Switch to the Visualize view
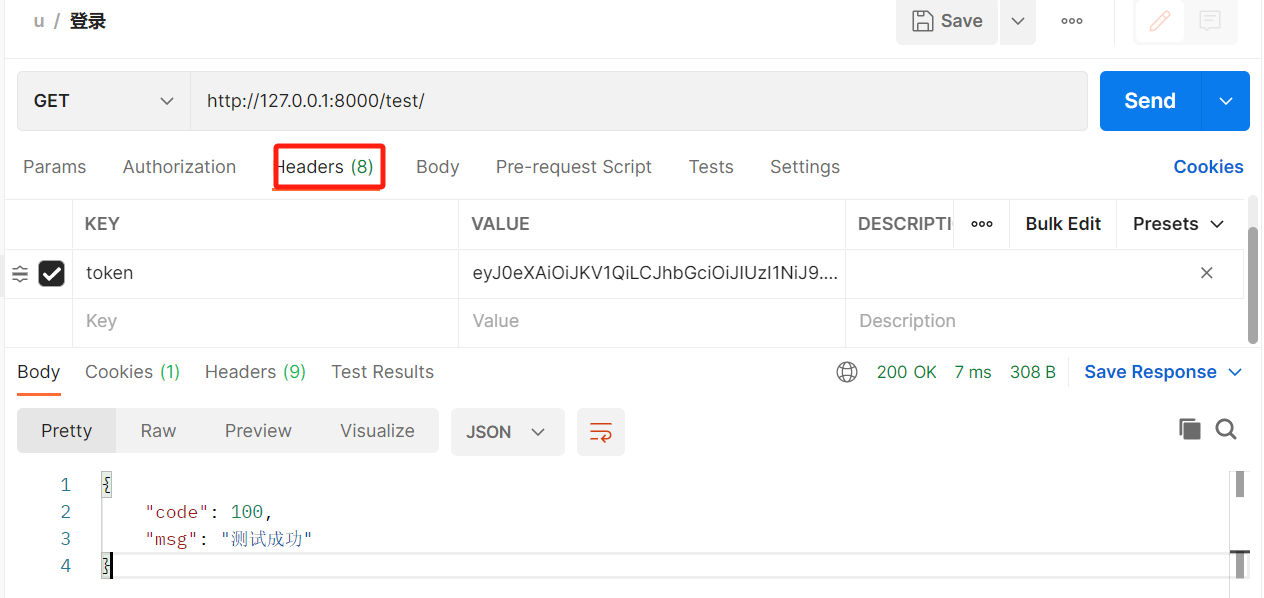This screenshot has width=1264, height=598. (x=377, y=431)
